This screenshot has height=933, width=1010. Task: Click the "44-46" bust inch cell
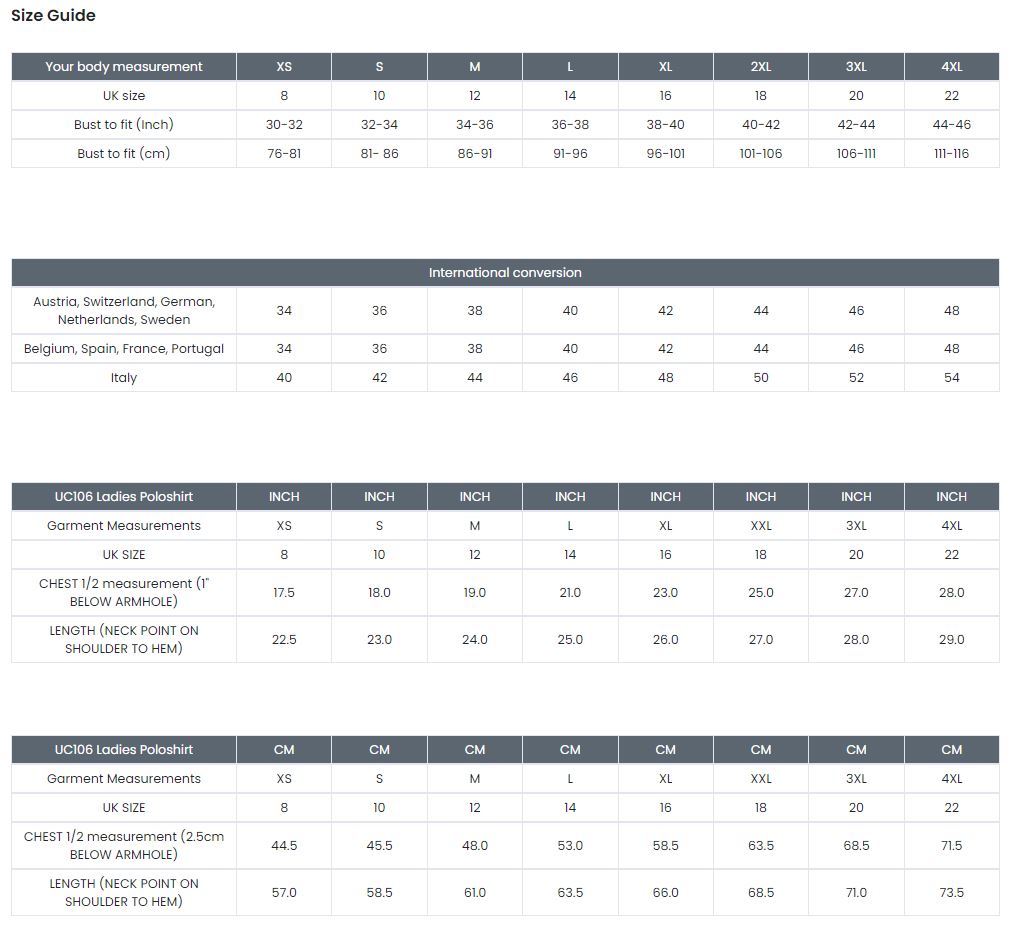951,124
